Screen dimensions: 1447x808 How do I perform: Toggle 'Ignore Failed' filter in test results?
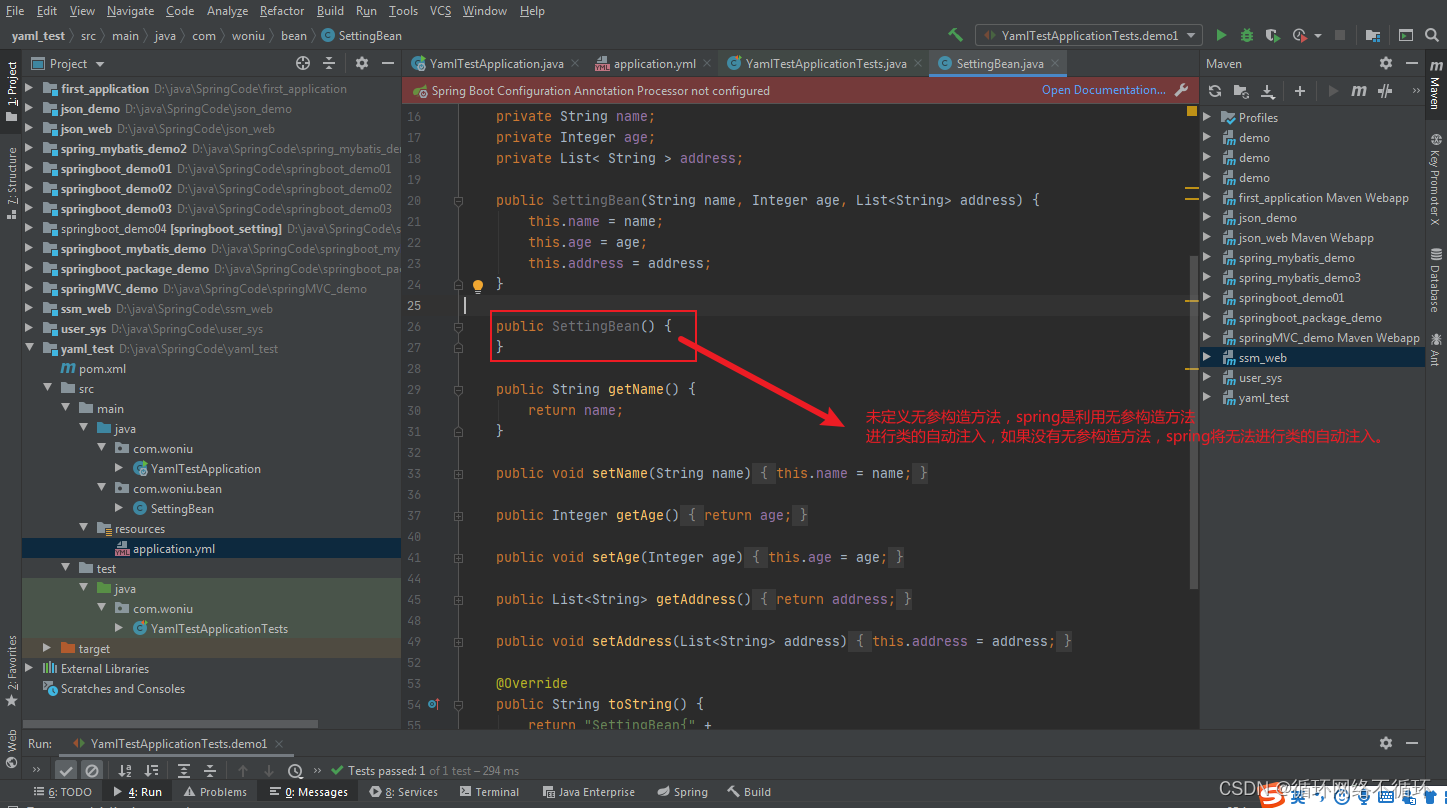(x=91, y=770)
